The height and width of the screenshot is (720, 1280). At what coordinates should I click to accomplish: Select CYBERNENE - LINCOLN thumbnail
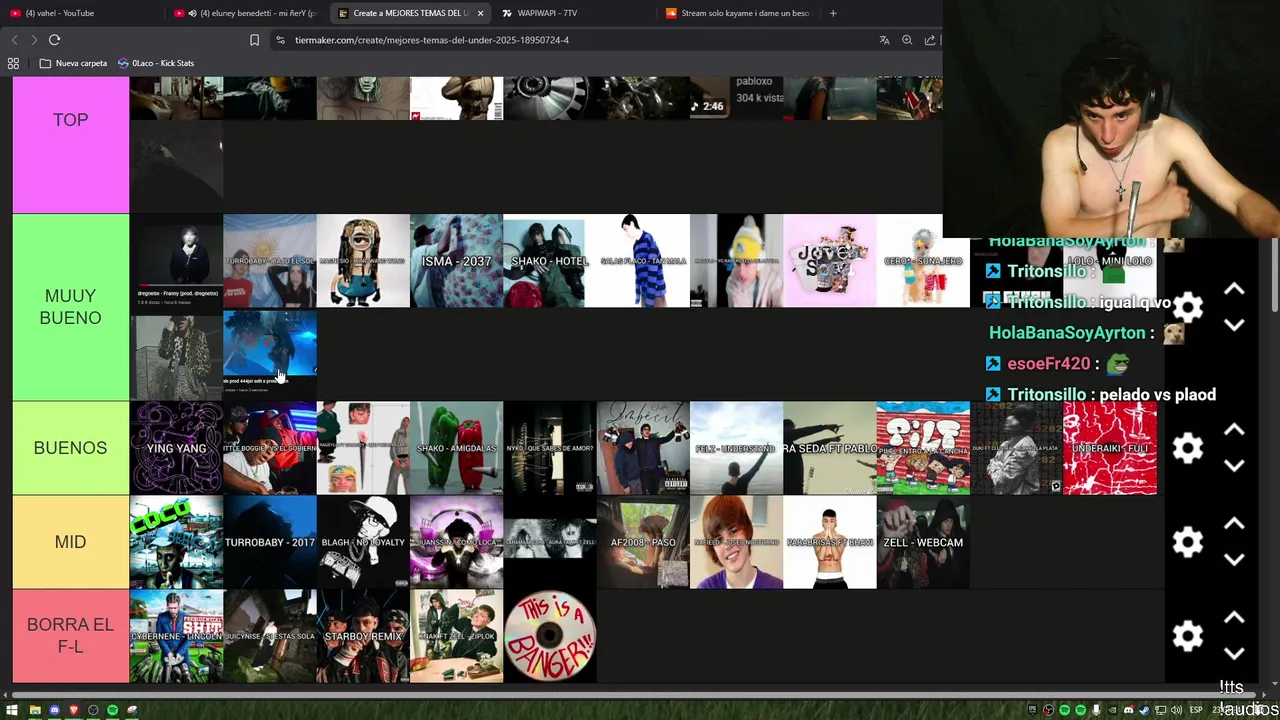pos(176,636)
